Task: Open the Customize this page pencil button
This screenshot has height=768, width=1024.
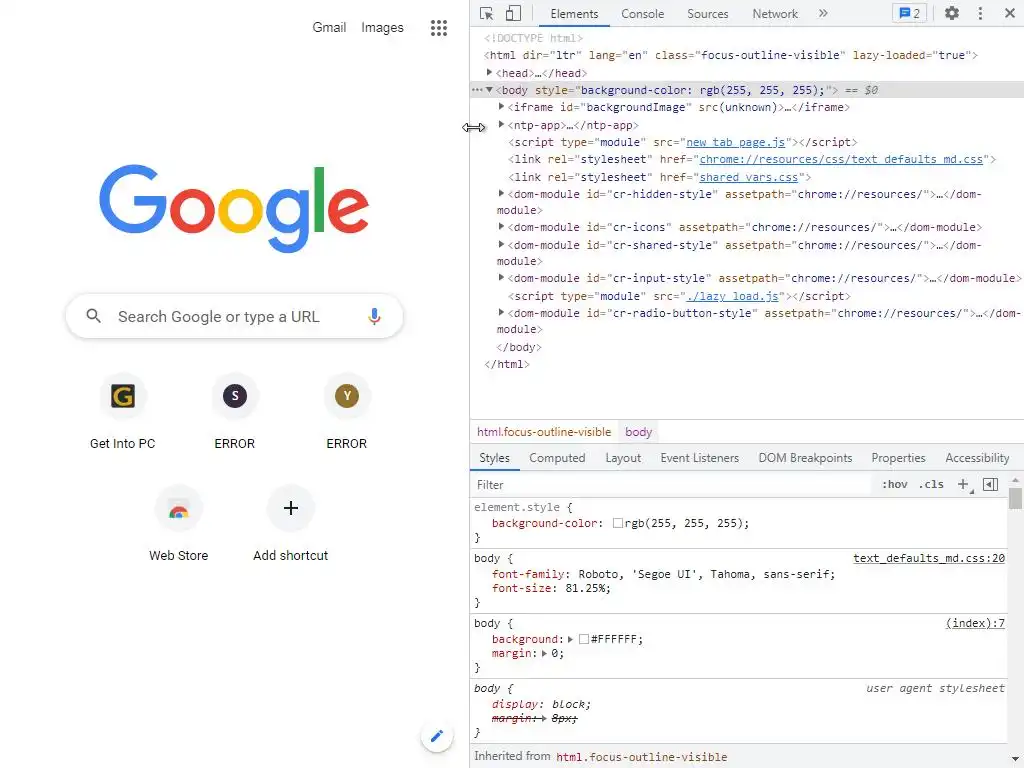Action: coord(437,737)
